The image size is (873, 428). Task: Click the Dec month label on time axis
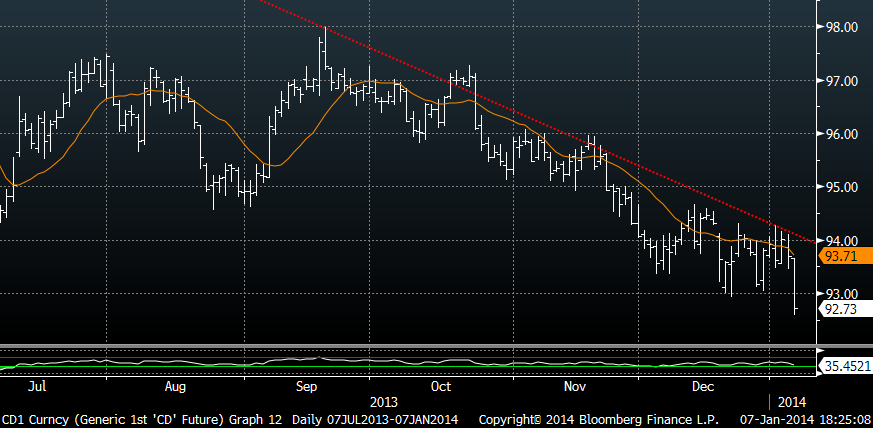pyautogui.click(x=702, y=385)
